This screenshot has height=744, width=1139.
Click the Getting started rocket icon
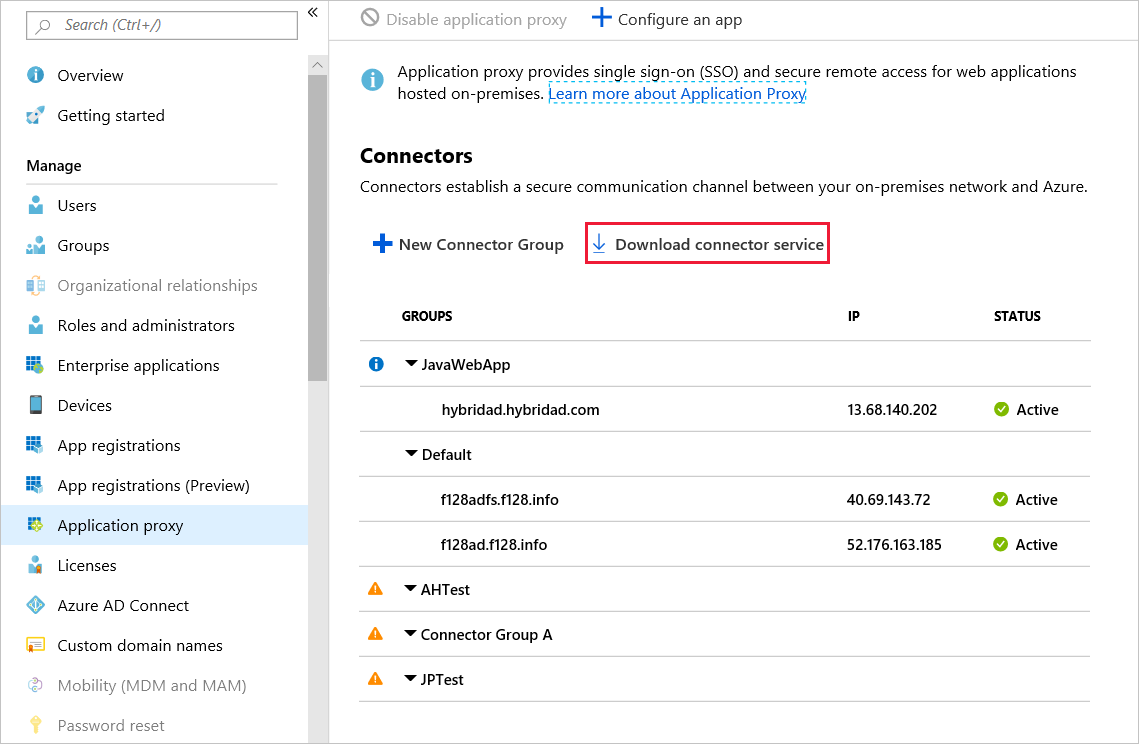(36, 116)
